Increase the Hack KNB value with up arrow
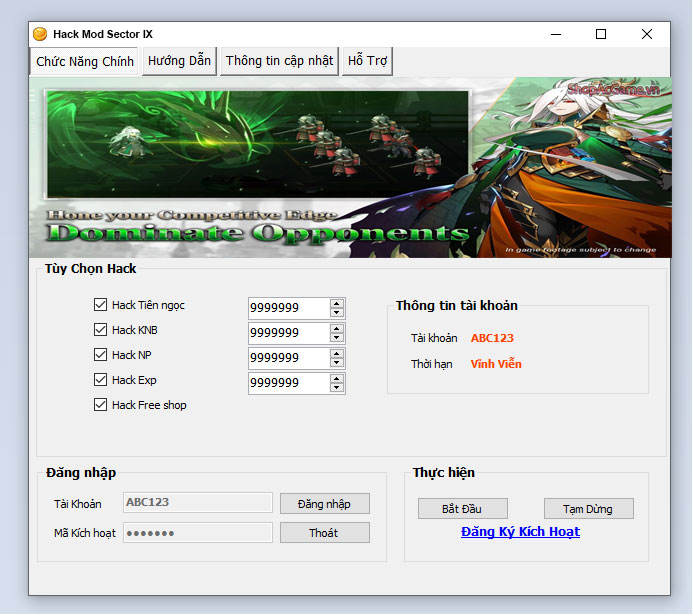The height and width of the screenshot is (616, 693). coord(337,329)
